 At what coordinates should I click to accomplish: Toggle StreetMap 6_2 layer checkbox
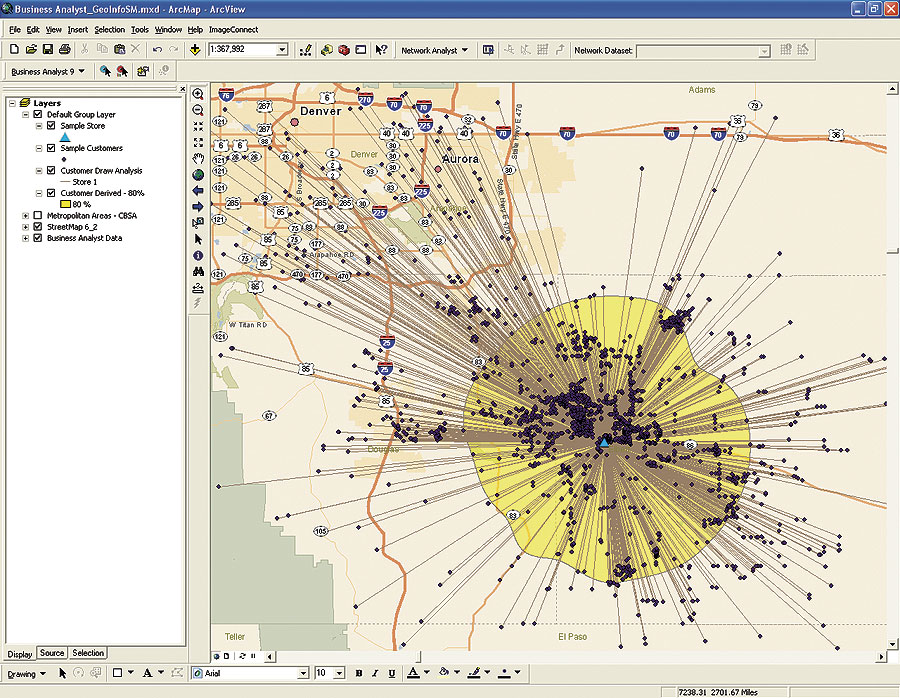coord(38,227)
